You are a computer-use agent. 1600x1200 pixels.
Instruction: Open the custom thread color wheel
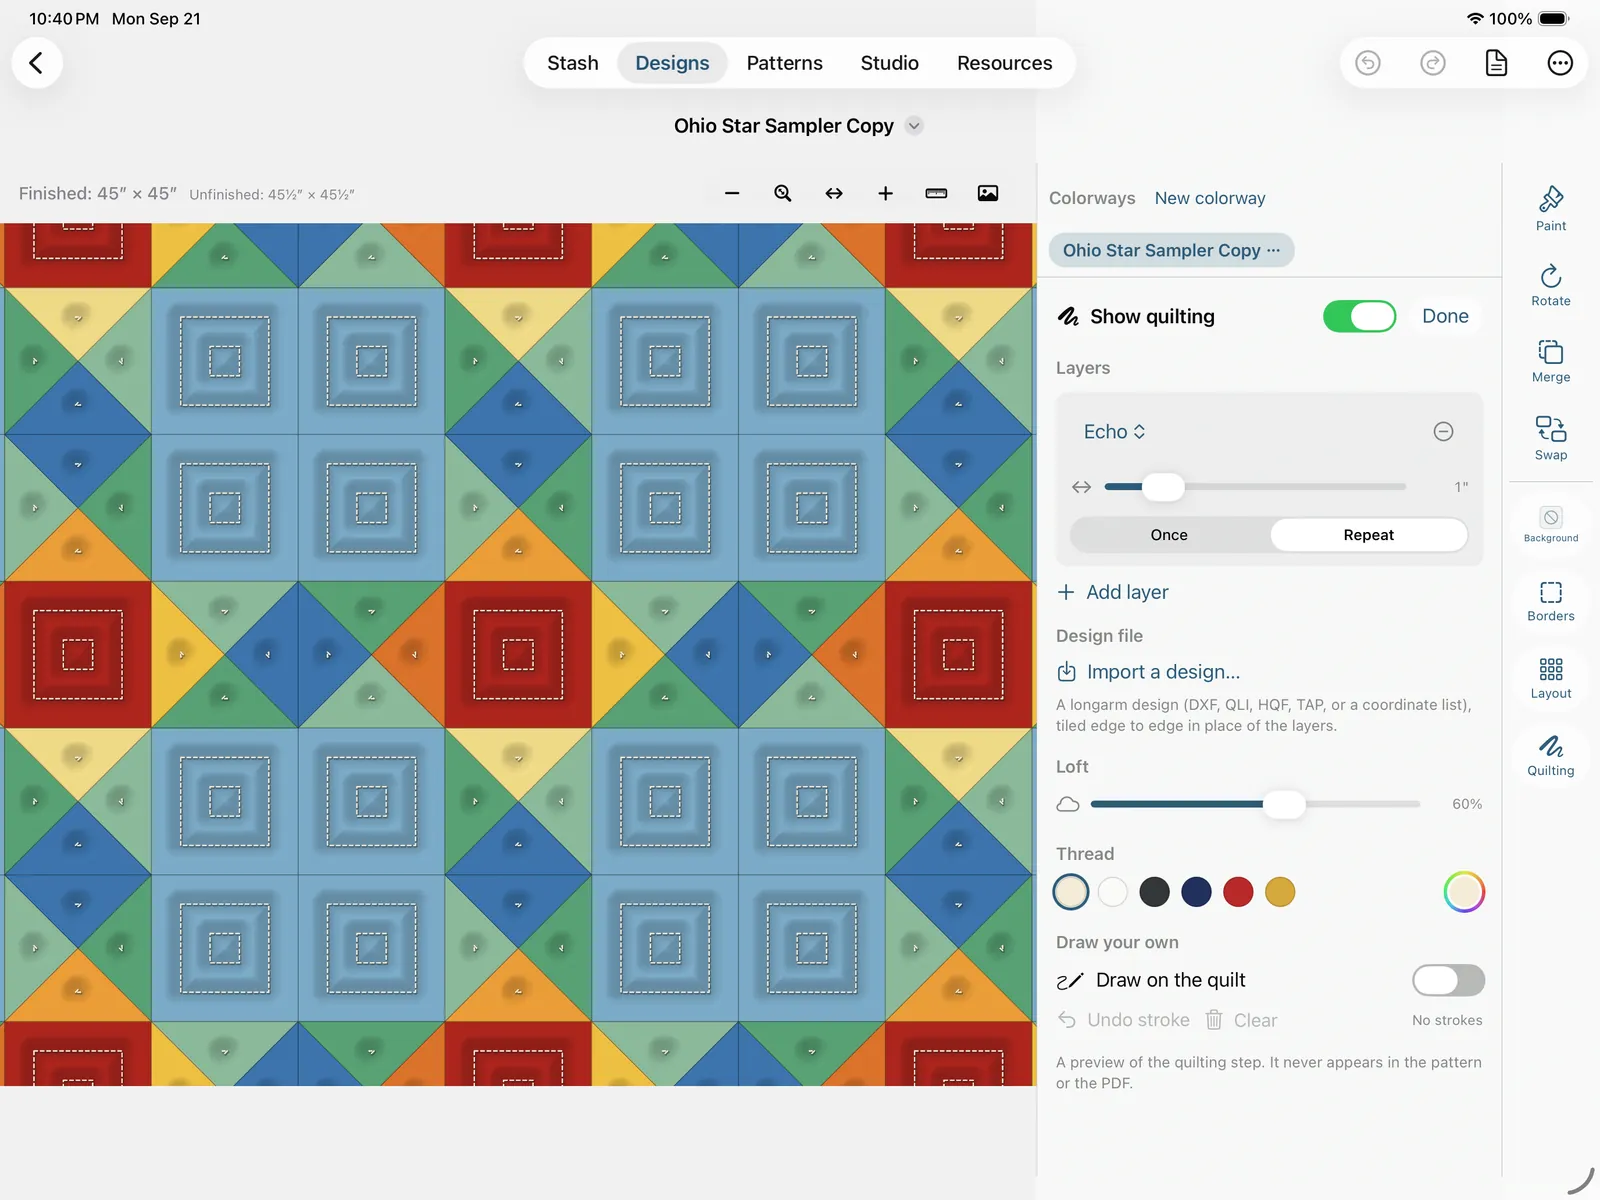(1464, 892)
